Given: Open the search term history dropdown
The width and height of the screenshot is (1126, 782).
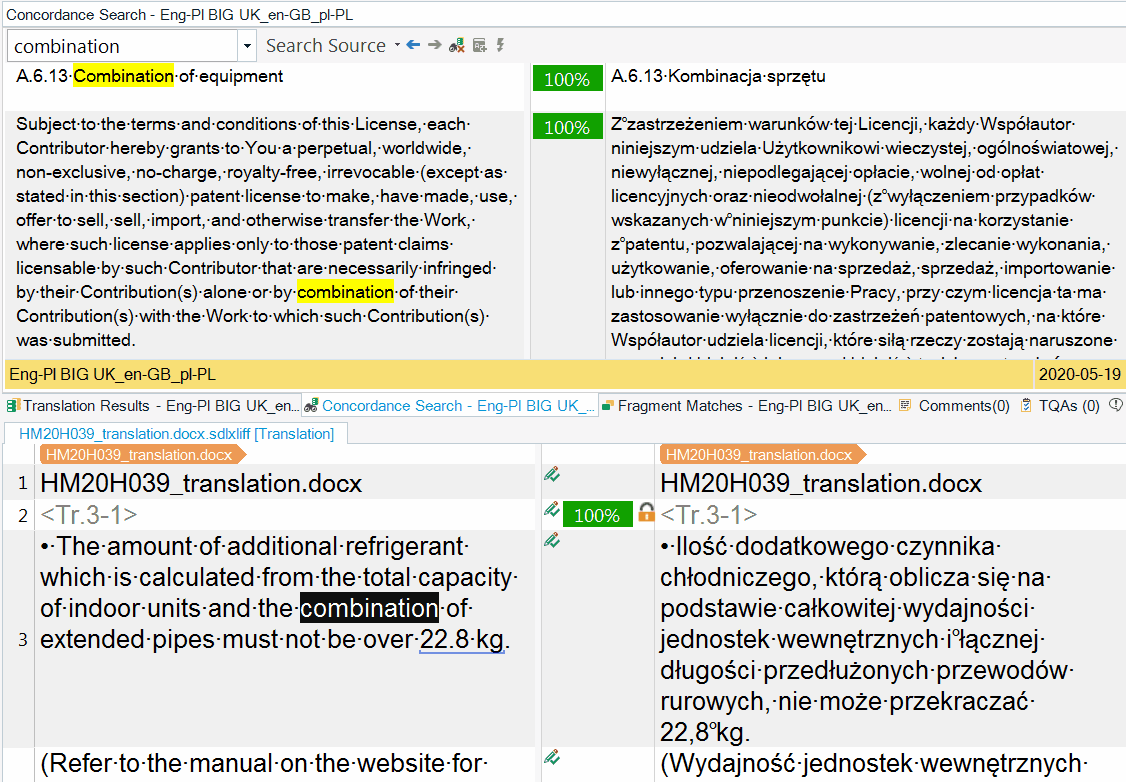Looking at the screenshot, I should point(247,46).
